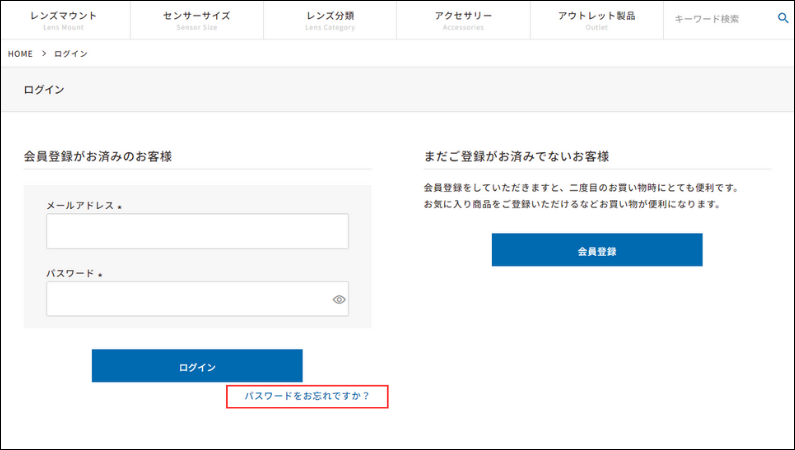795x450 pixels.
Task: Click the breadcrumb chevron separator
Action: coord(44,53)
